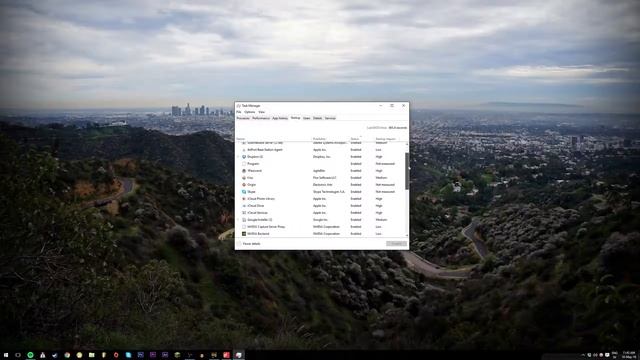This screenshot has height=360, width=640.
Task: Select 'Skype Technologies S.A.' publisher cell
Action: (x=329, y=192)
